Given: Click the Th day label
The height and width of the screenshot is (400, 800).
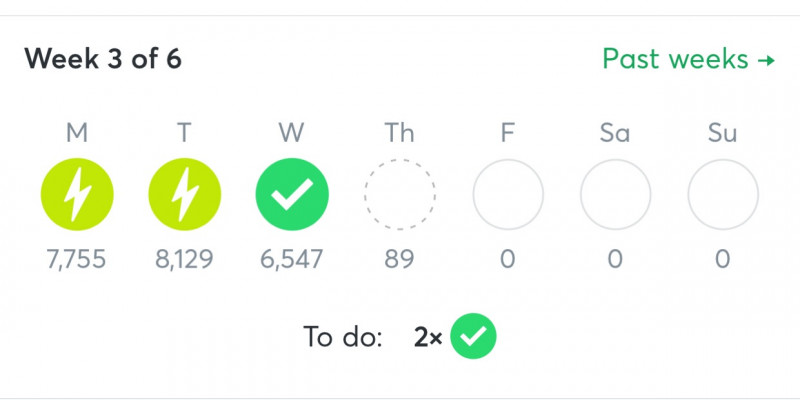Looking at the screenshot, I should (x=400, y=133).
